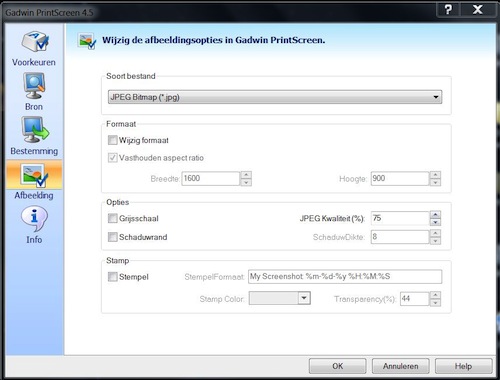Decrease JPEG Kwaliteit with down arrow
Viewport: 500px width, 380px height.
pos(435,222)
